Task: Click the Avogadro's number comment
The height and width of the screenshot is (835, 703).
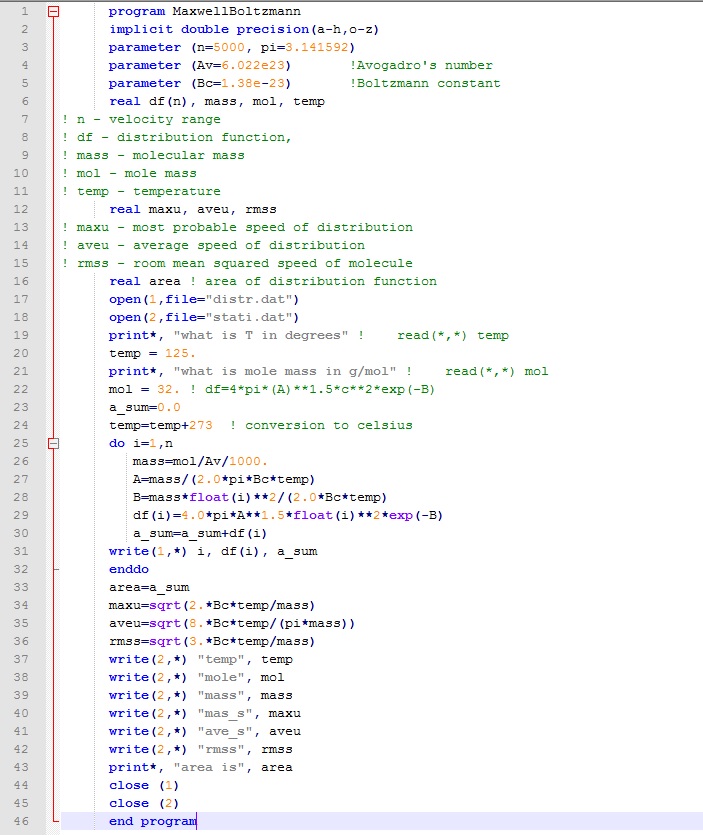Action: 421,66
